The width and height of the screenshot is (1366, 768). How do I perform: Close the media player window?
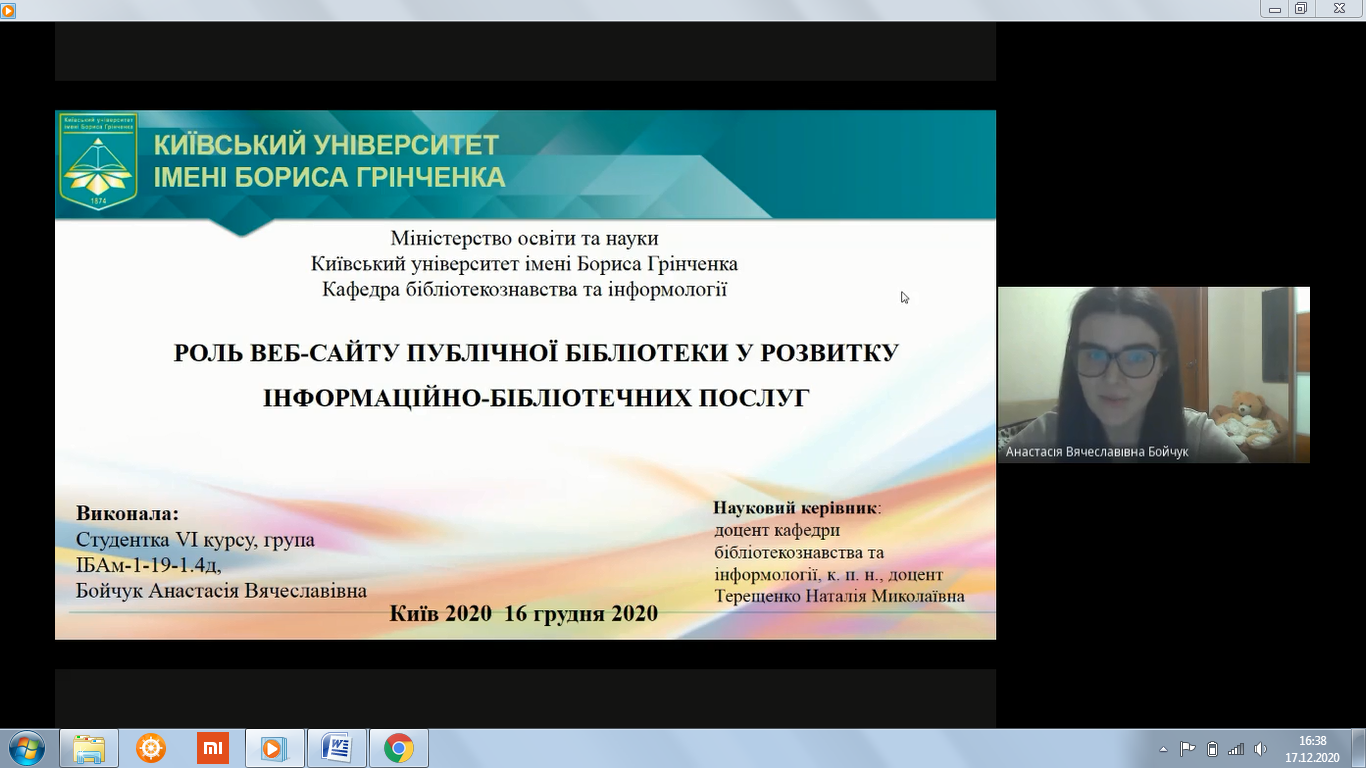click(1339, 9)
